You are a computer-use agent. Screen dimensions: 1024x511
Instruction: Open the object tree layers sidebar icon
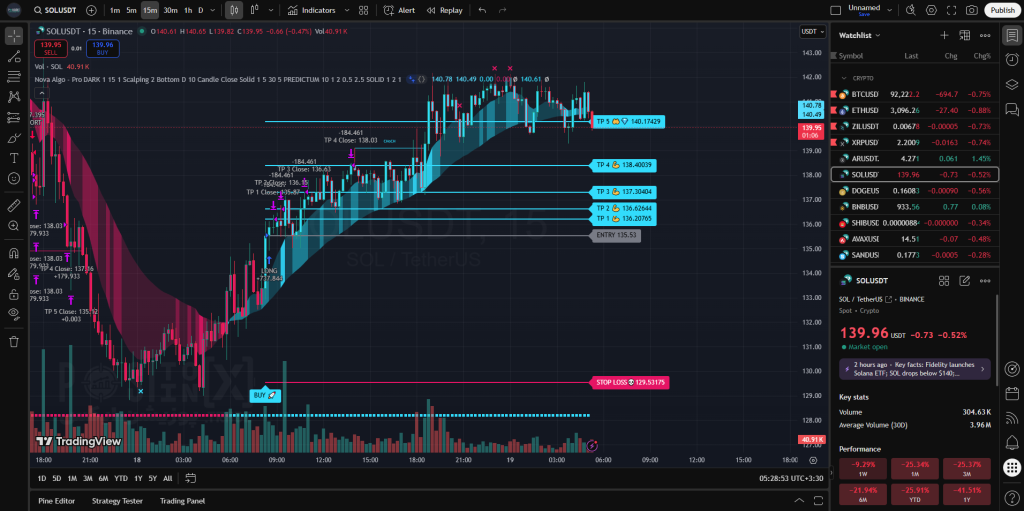click(1012, 84)
